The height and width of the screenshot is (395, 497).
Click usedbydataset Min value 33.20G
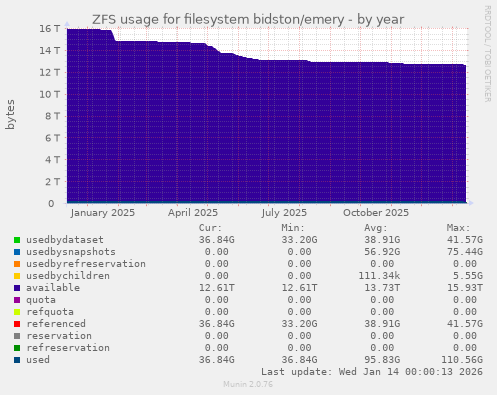(x=299, y=240)
